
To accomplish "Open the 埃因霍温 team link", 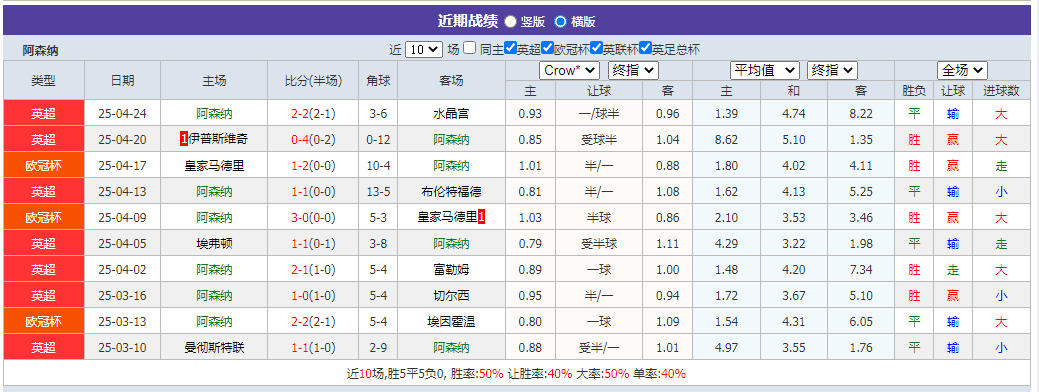I will 451,322.
